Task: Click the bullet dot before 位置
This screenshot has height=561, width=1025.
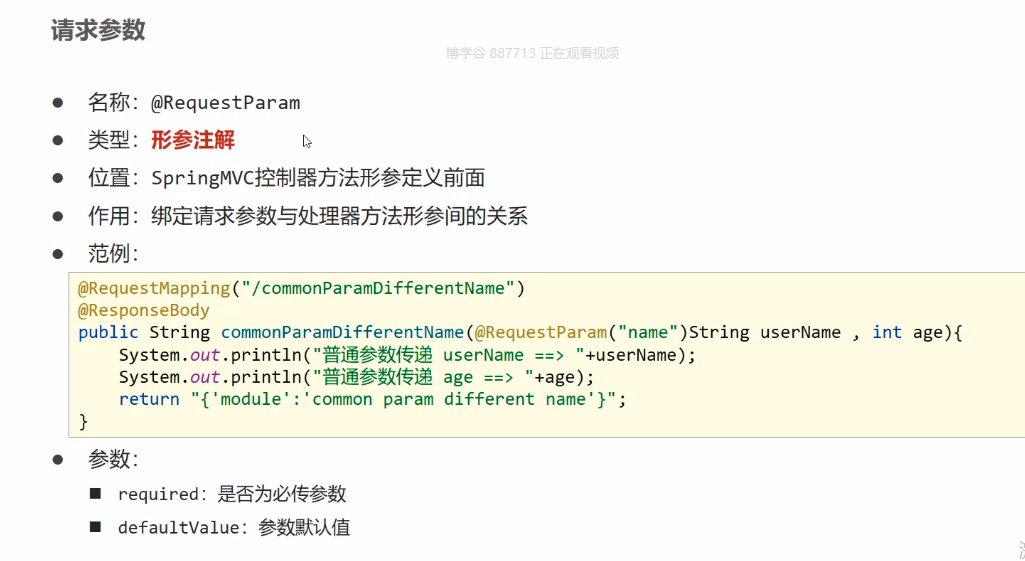Action: click(58, 178)
